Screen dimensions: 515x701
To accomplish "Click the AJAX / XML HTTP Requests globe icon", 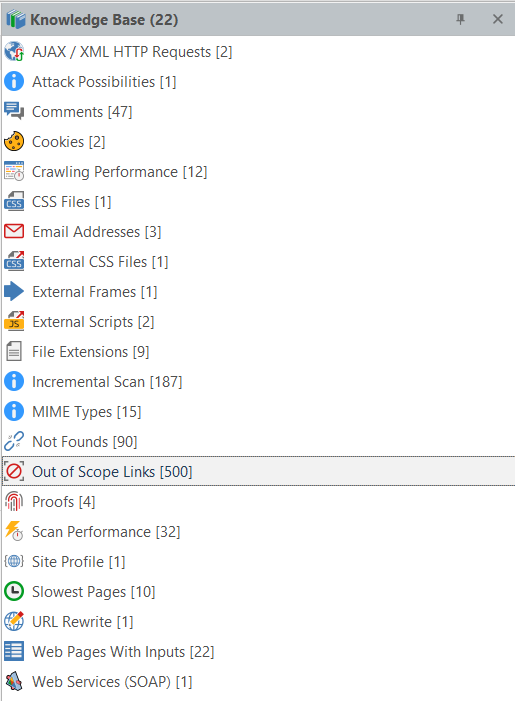I will (14, 52).
